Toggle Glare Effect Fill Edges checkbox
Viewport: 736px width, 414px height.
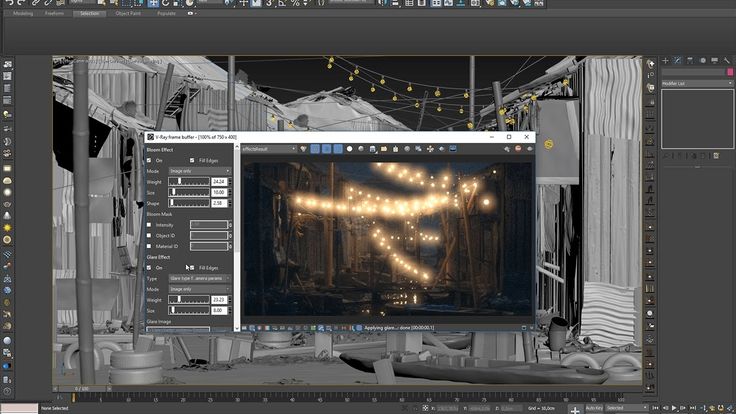coord(192,268)
